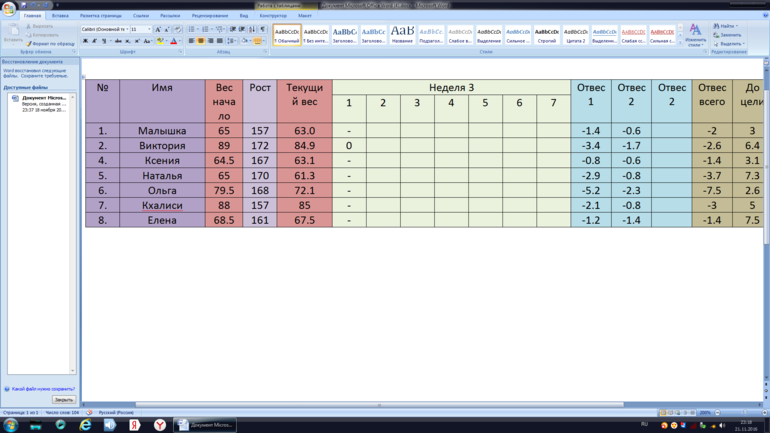Screen dimensions: 770x433
Task: Open the Вставка ribbon tab
Action: click(x=60, y=16)
